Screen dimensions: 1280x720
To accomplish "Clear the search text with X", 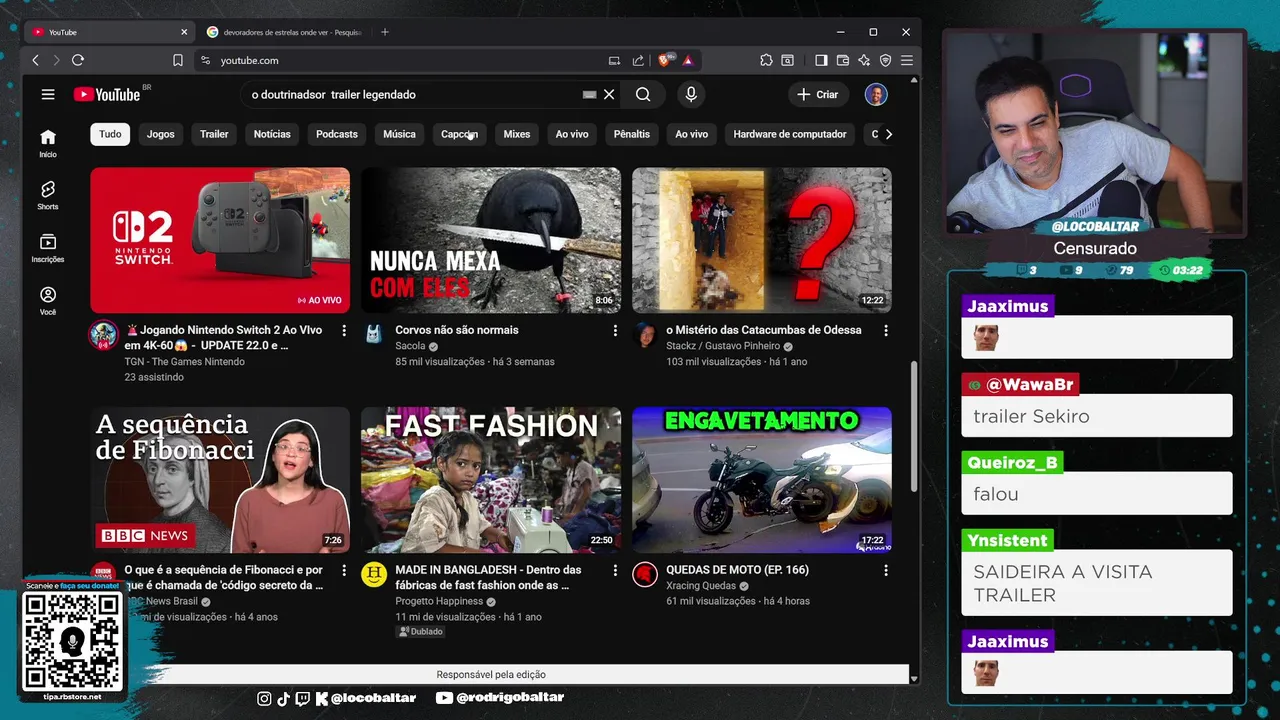I will coord(609,94).
